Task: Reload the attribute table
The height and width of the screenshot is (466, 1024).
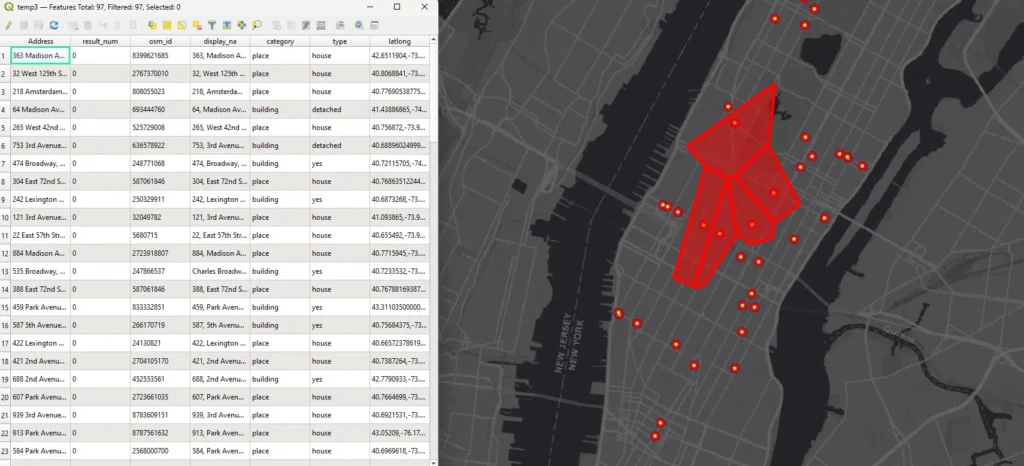Action: point(54,24)
